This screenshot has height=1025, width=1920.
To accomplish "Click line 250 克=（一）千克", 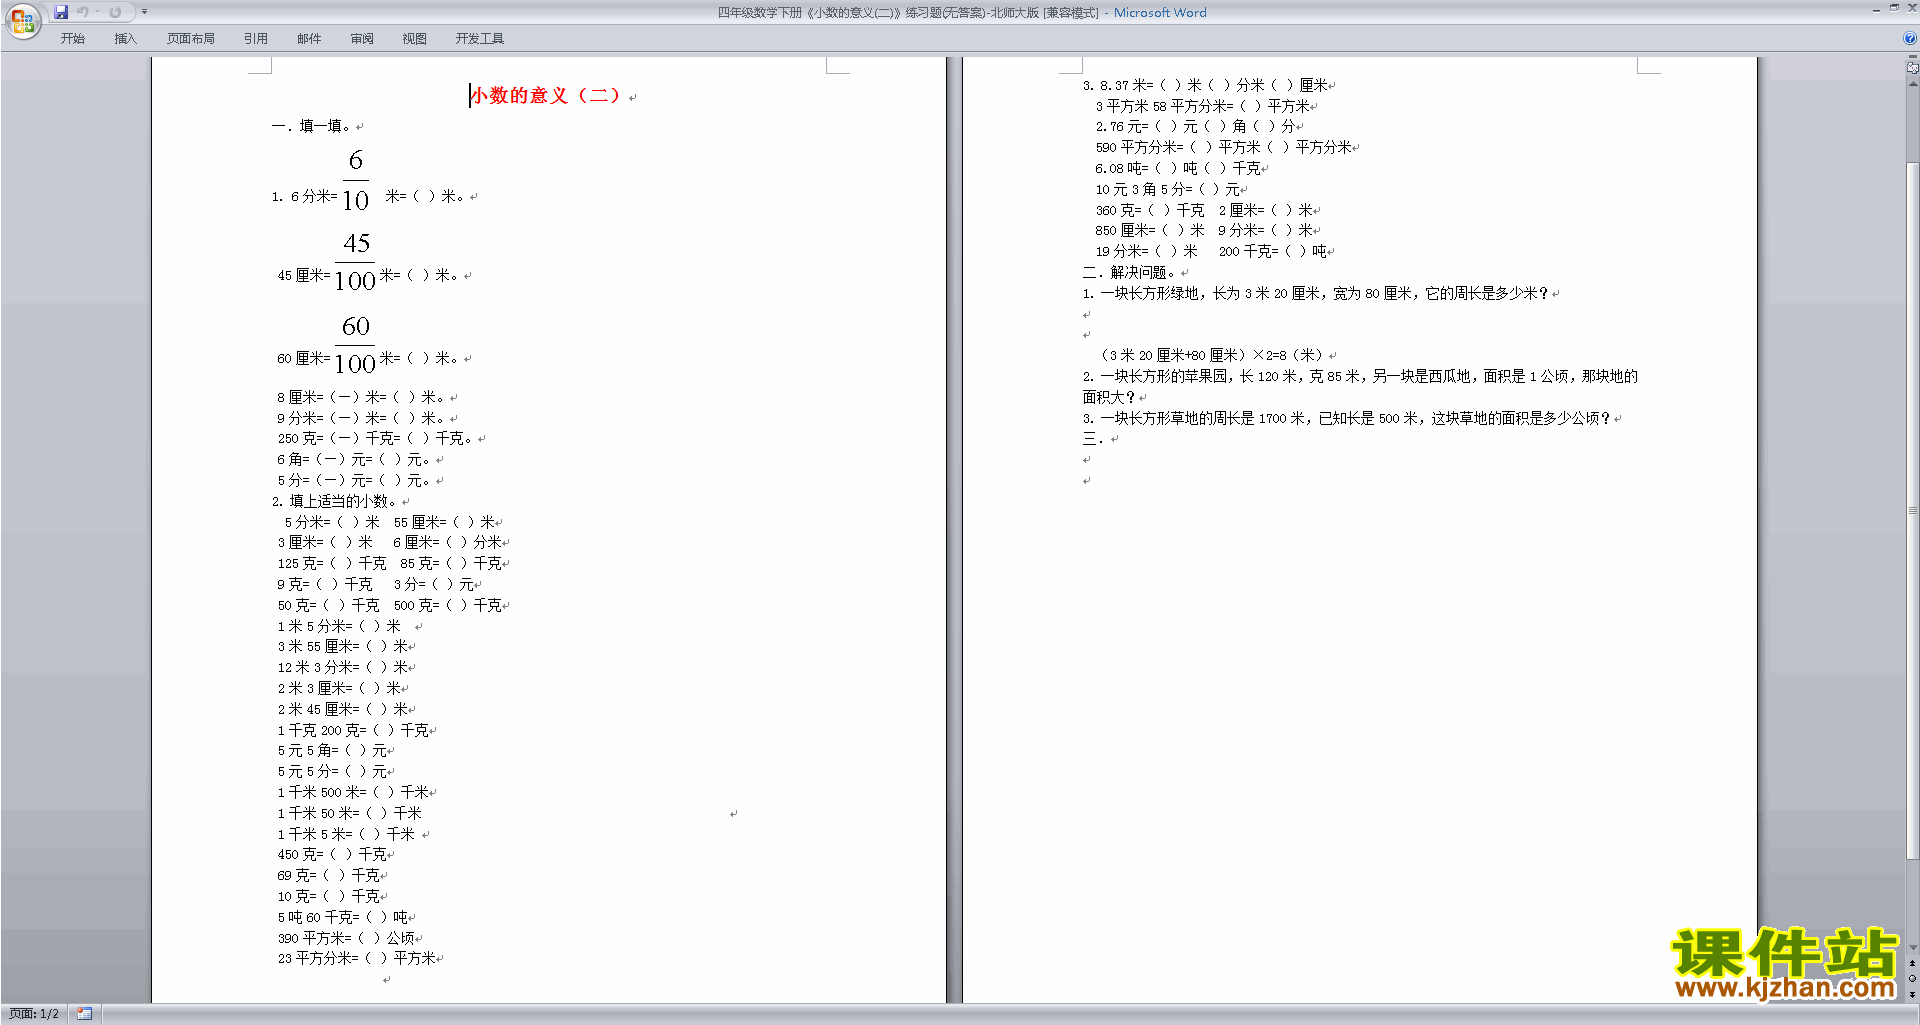I will pyautogui.click(x=375, y=438).
